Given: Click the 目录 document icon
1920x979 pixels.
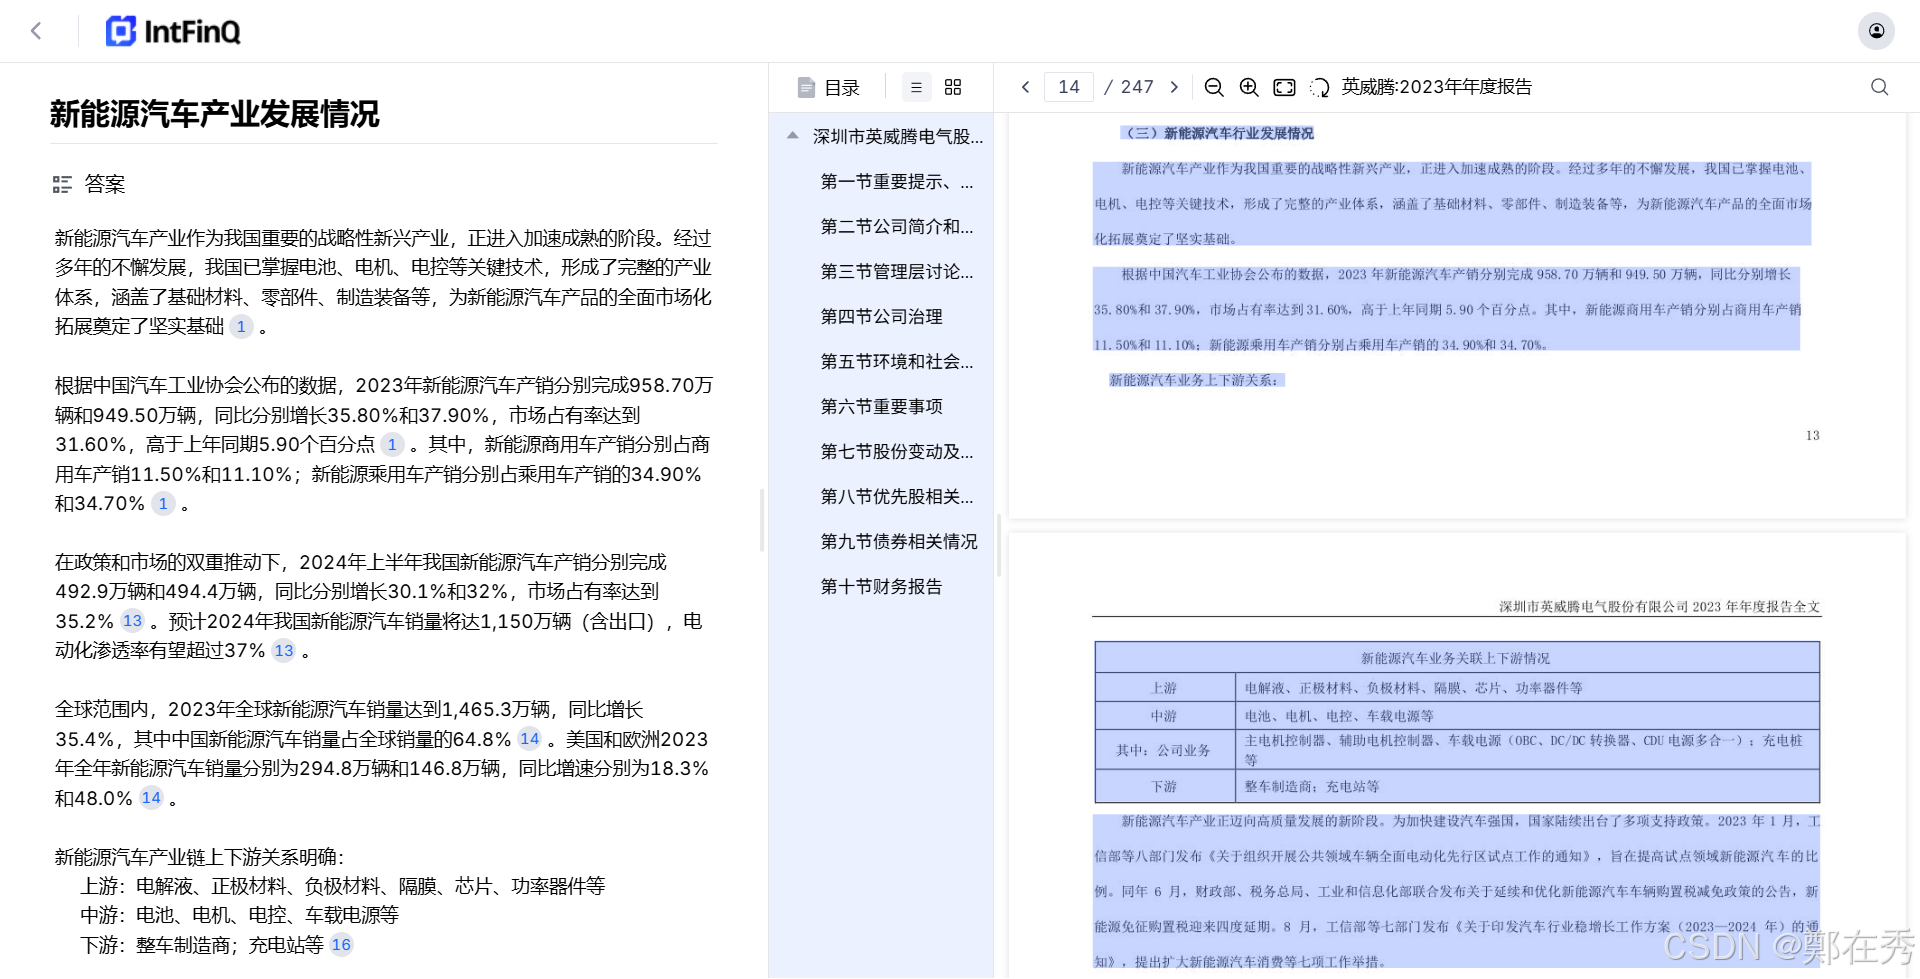Looking at the screenshot, I should pyautogui.click(x=806, y=88).
